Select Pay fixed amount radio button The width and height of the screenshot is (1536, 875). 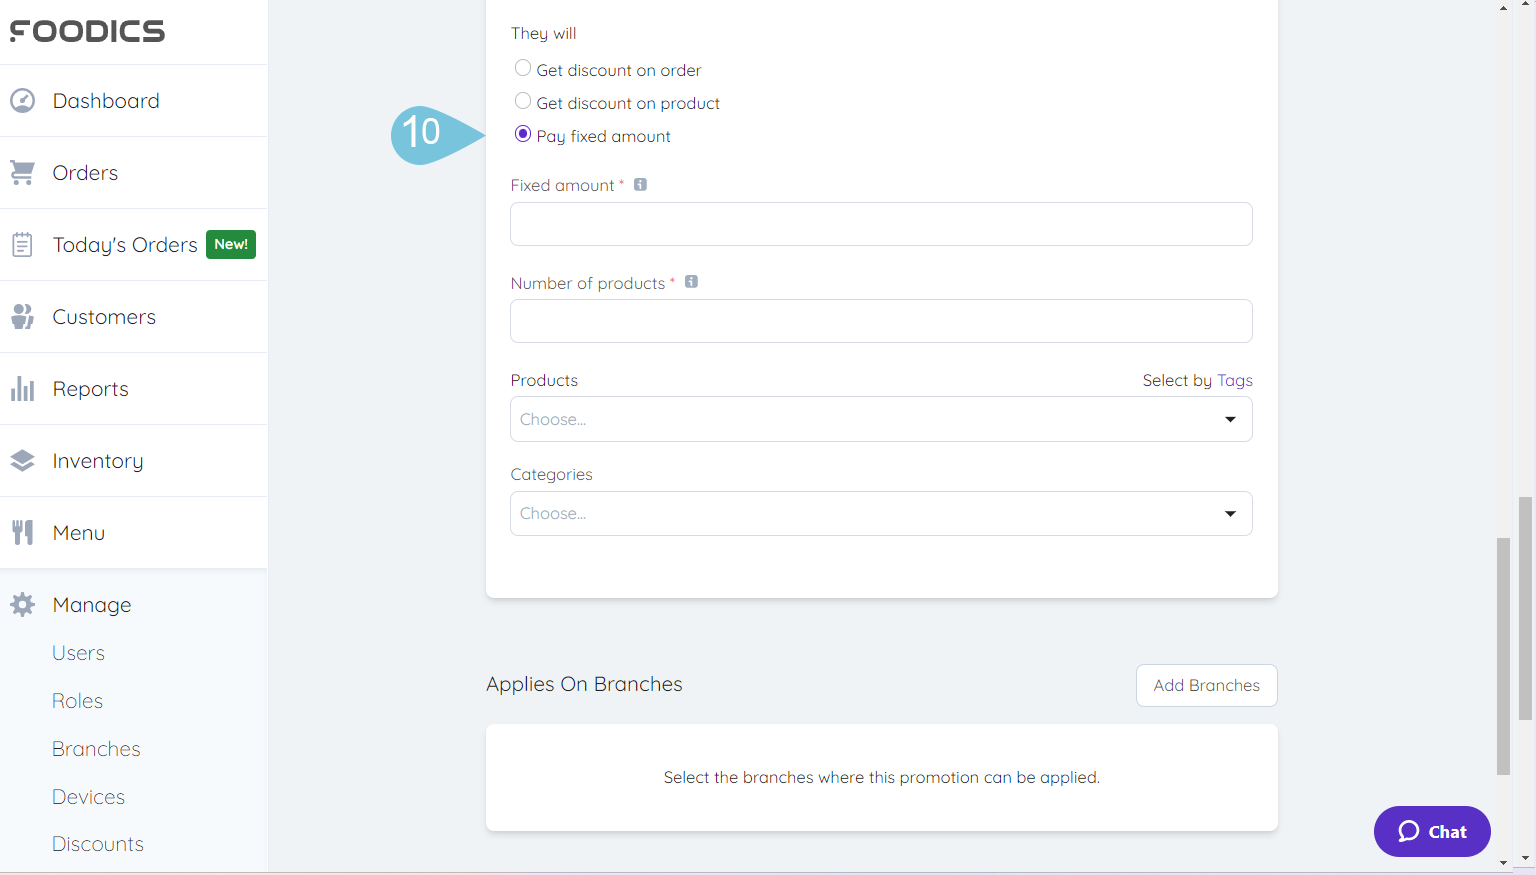point(523,134)
